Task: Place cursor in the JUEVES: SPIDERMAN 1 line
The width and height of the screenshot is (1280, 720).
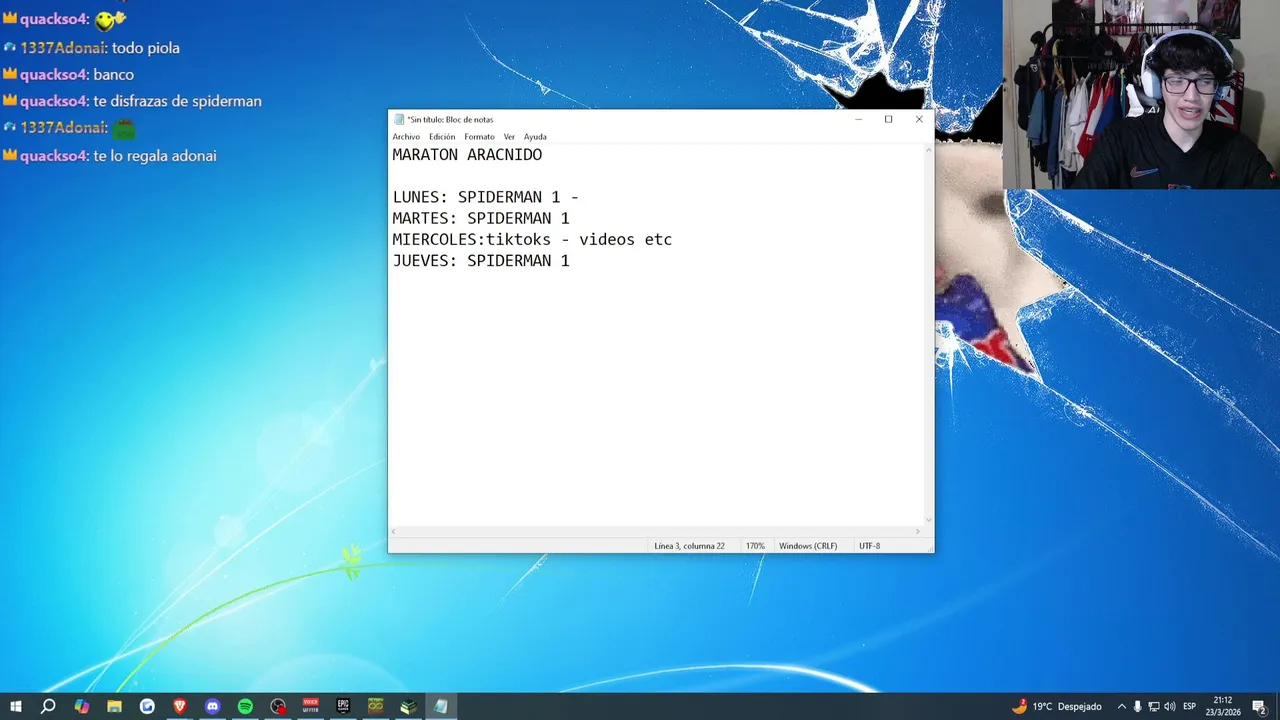Action: 481,261
